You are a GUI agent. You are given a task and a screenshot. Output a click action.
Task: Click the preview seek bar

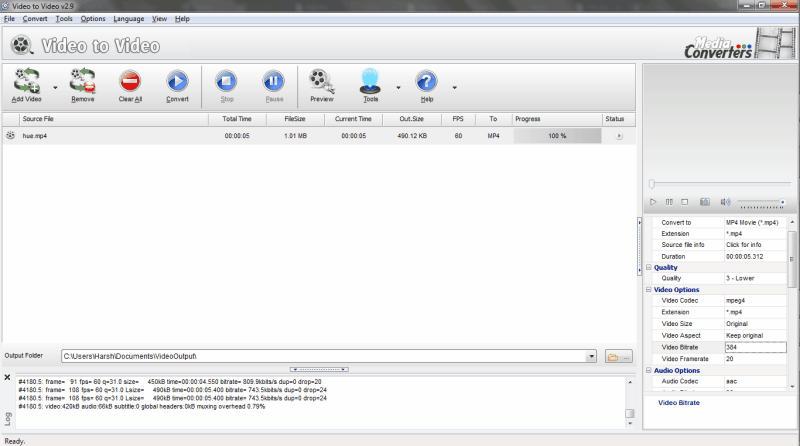(721, 184)
